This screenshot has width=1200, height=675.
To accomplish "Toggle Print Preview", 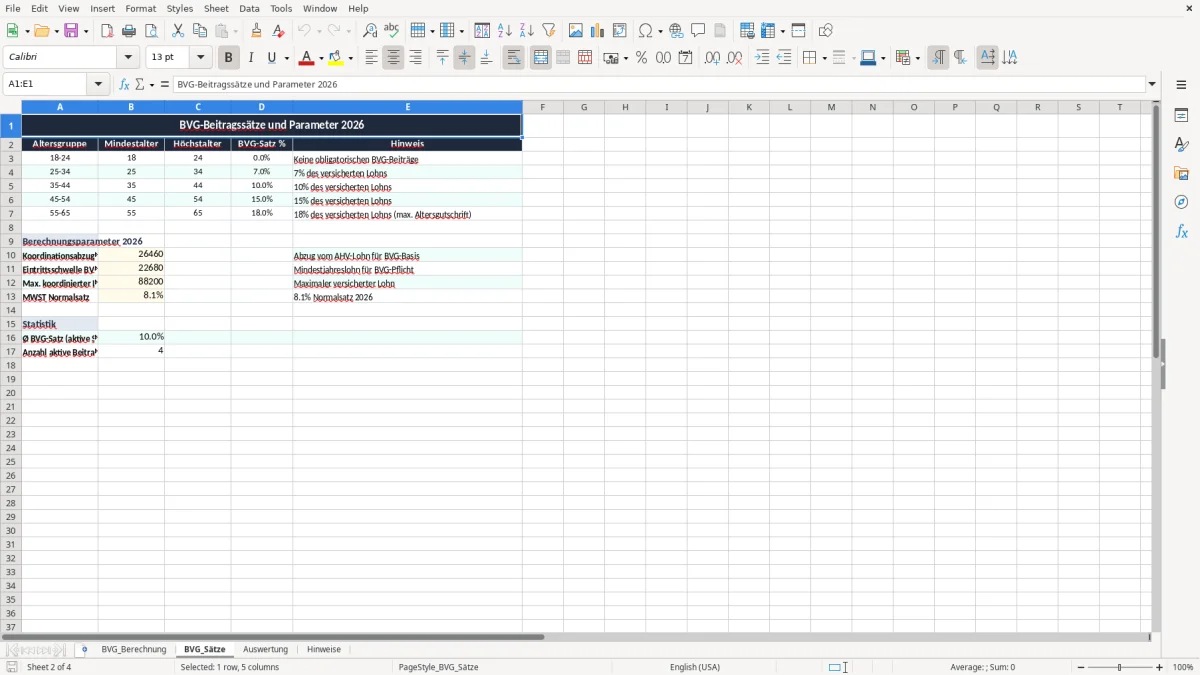I will click(x=151, y=31).
